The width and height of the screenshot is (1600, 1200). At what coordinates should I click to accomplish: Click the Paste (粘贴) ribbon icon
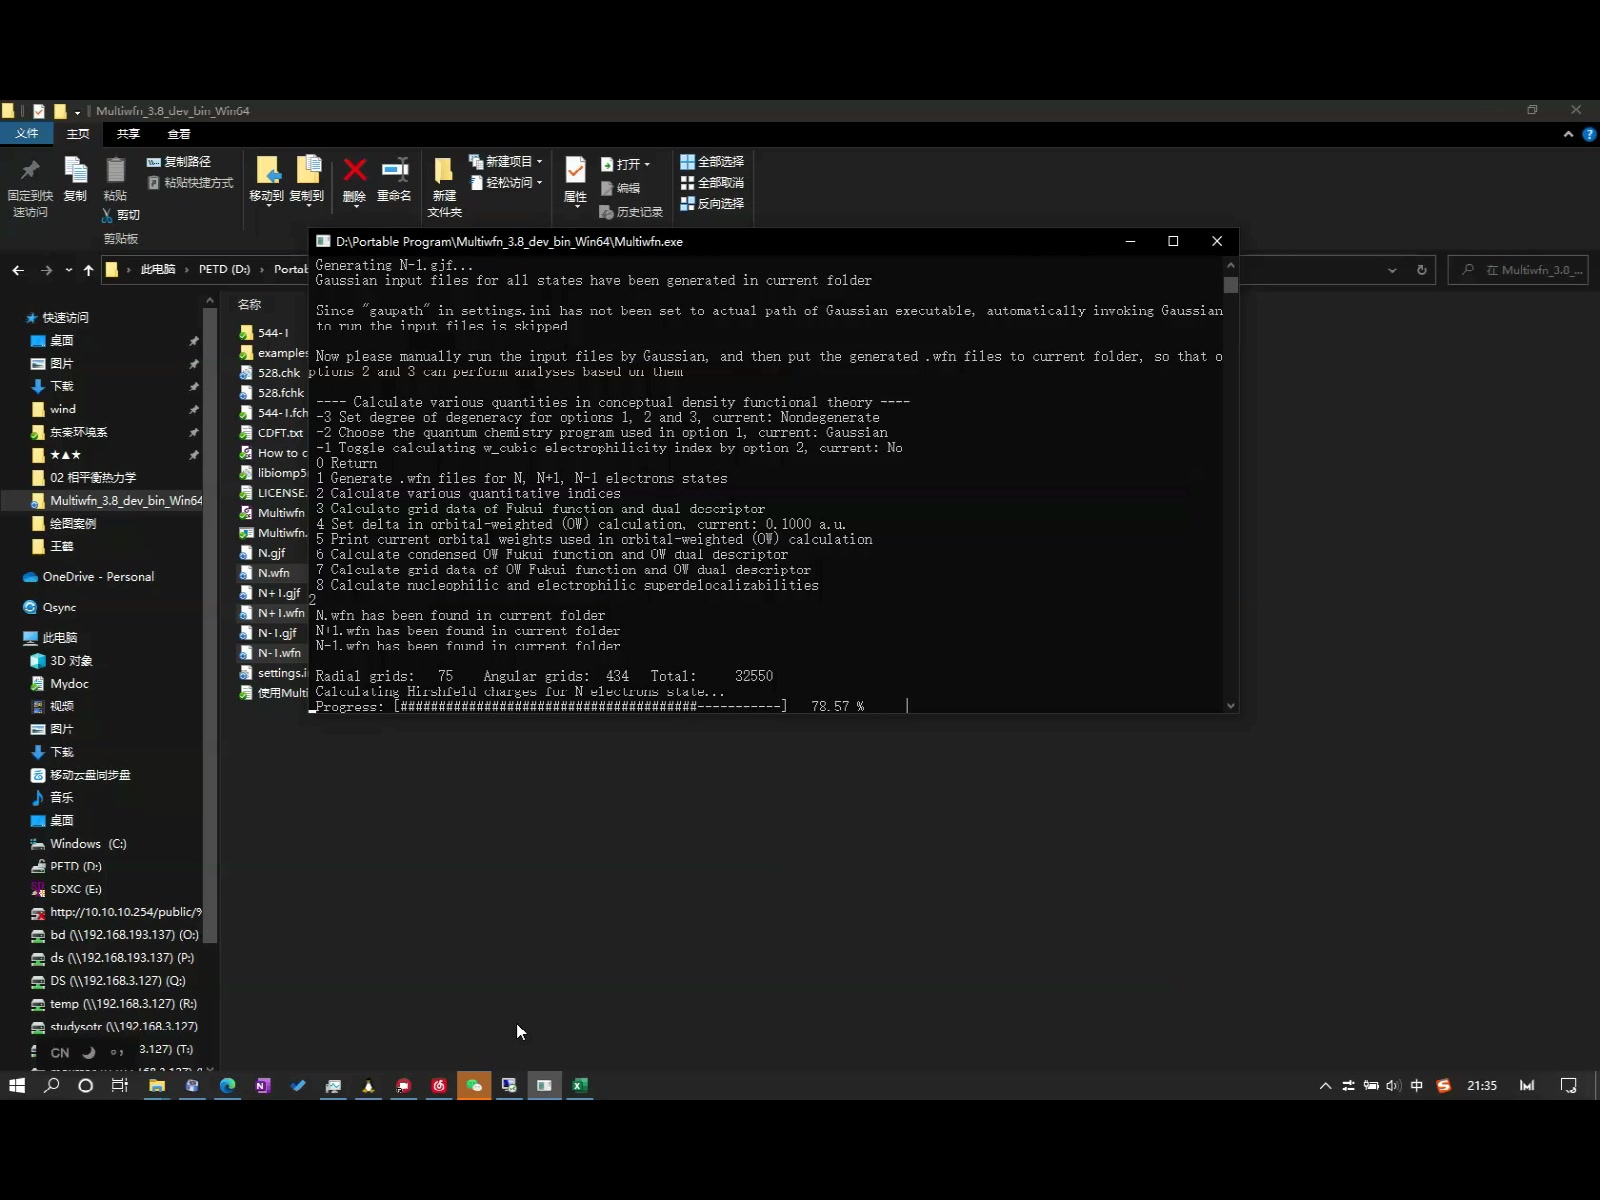116,170
